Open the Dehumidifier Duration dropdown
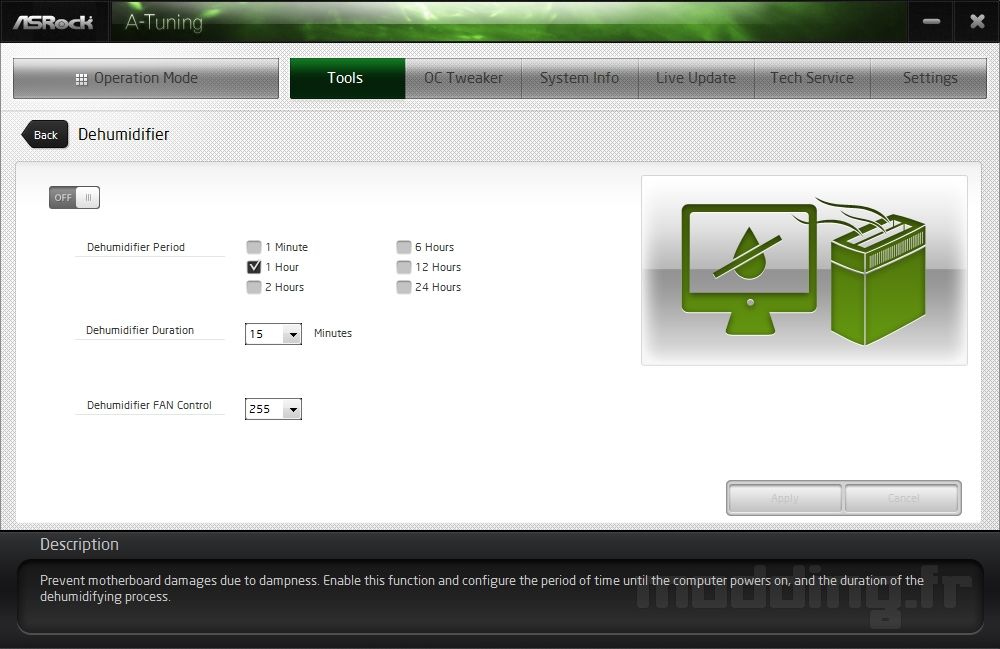 273,333
